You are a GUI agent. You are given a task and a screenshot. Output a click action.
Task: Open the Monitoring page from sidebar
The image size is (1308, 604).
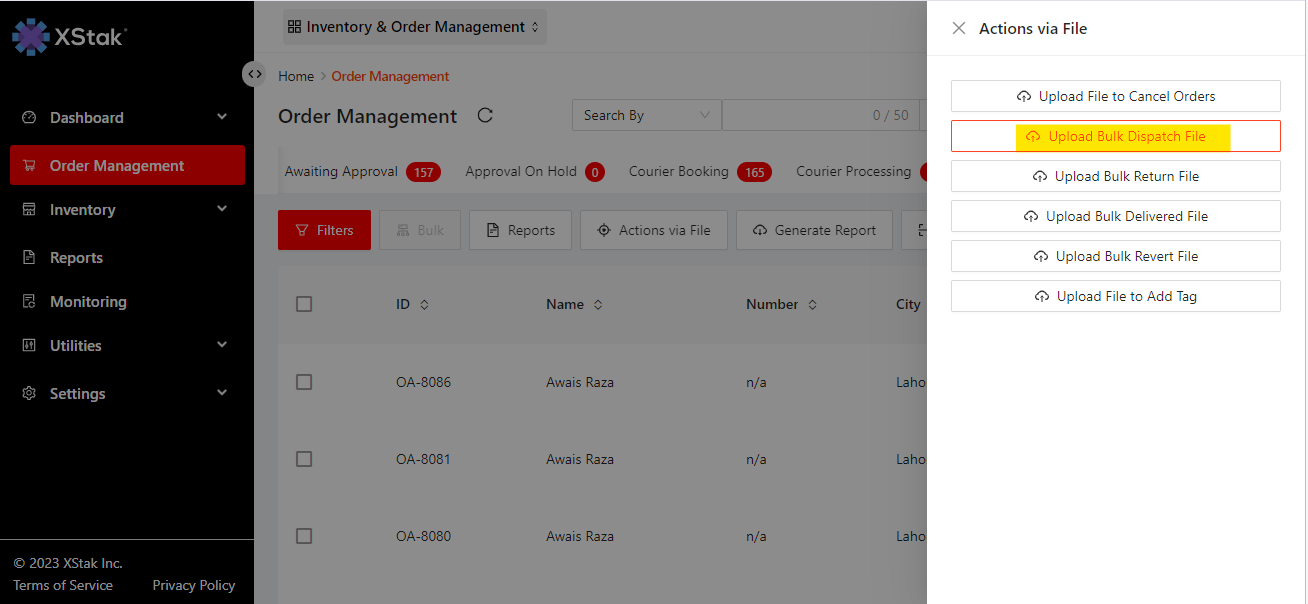(88, 302)
